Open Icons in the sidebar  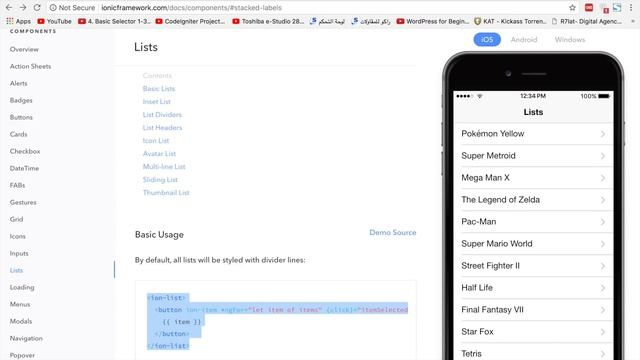18,236
